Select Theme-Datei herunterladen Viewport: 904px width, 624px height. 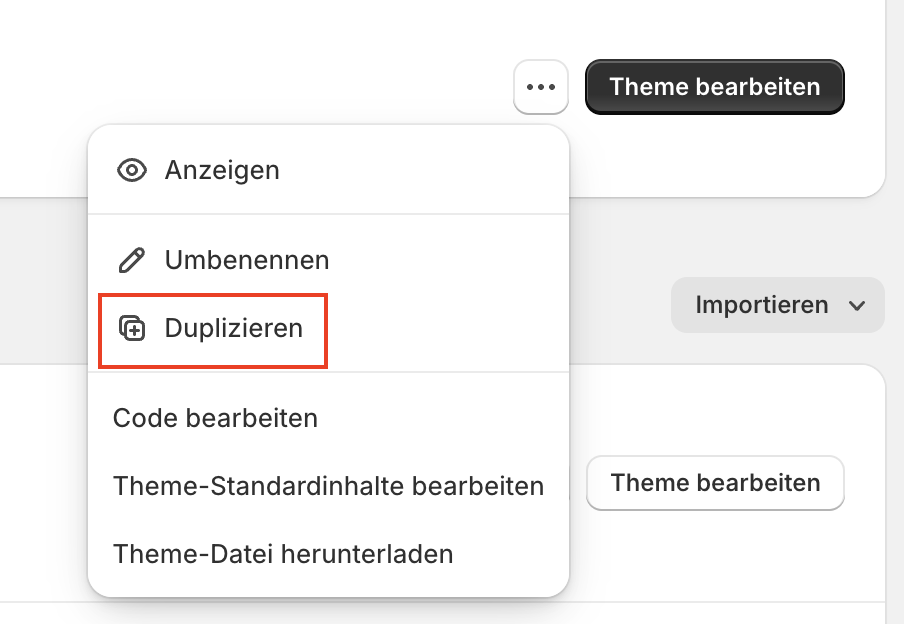click(x=329, y=554)
